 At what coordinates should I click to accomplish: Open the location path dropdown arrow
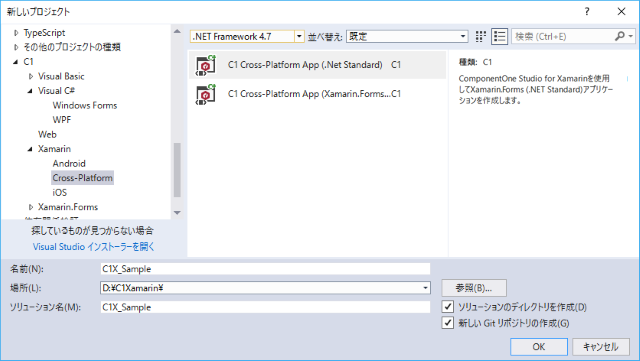(x=425, y=288)
